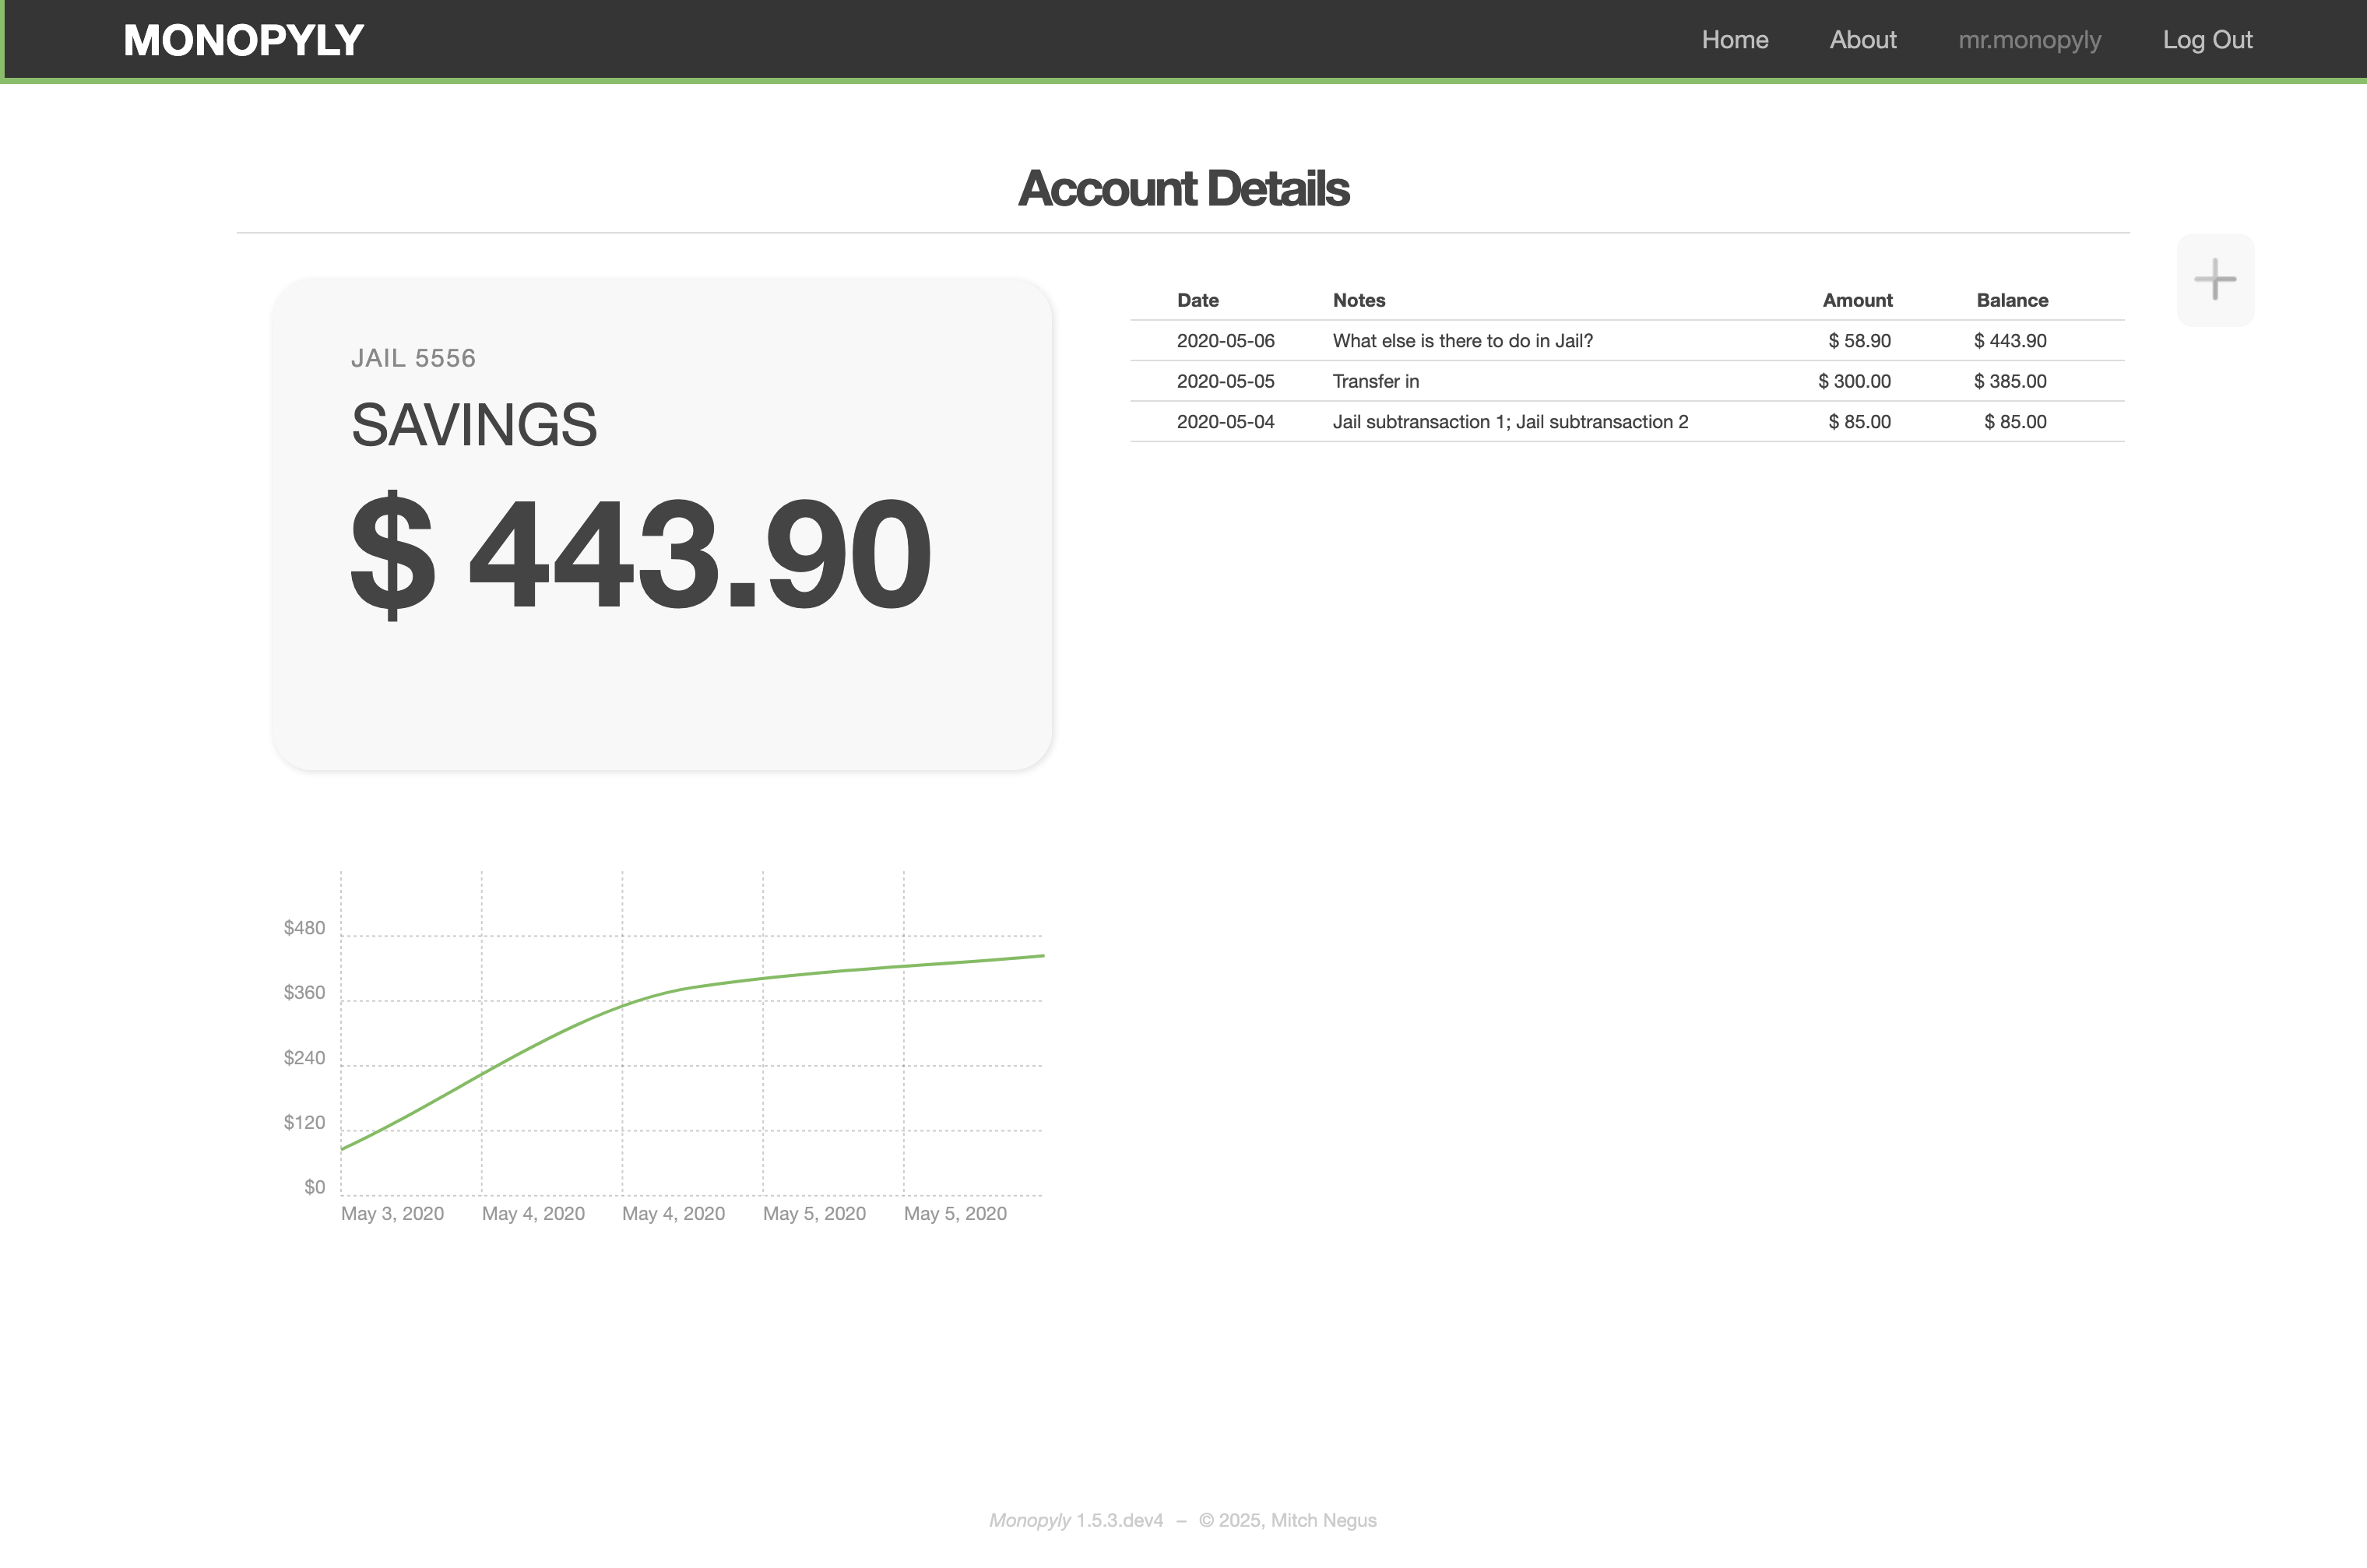The width and height of the screenshot is (2367, 1568).
Task: Click the $ 300.00 amount cell
Action: 1853,381
